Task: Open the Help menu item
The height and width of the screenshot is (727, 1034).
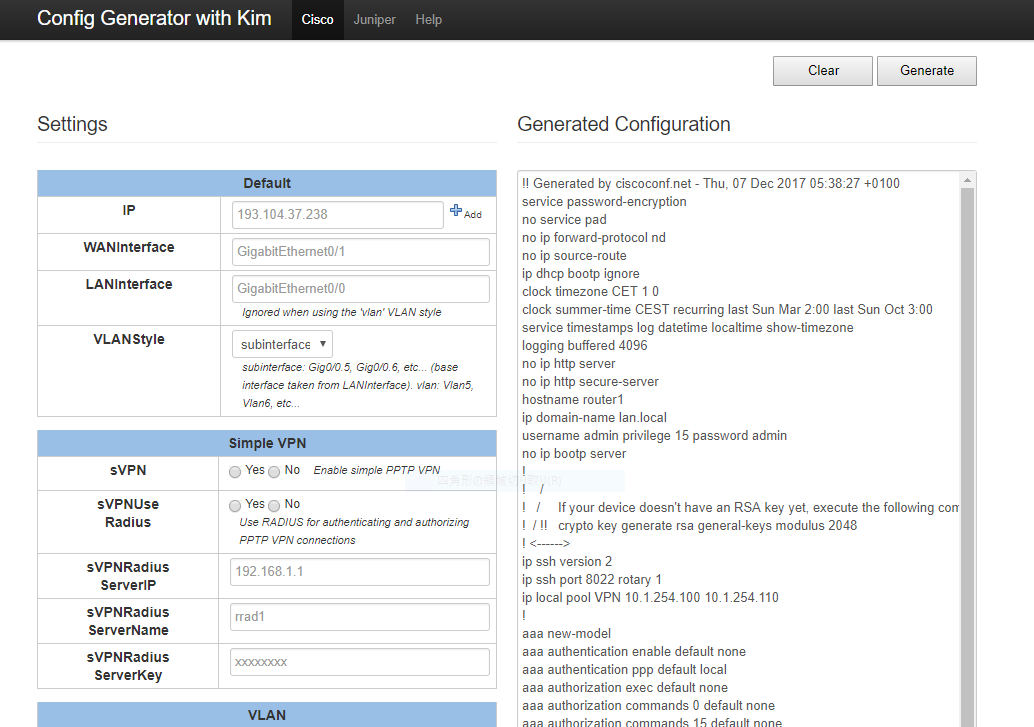Action: pyautogui.click(x=428, y=19)
